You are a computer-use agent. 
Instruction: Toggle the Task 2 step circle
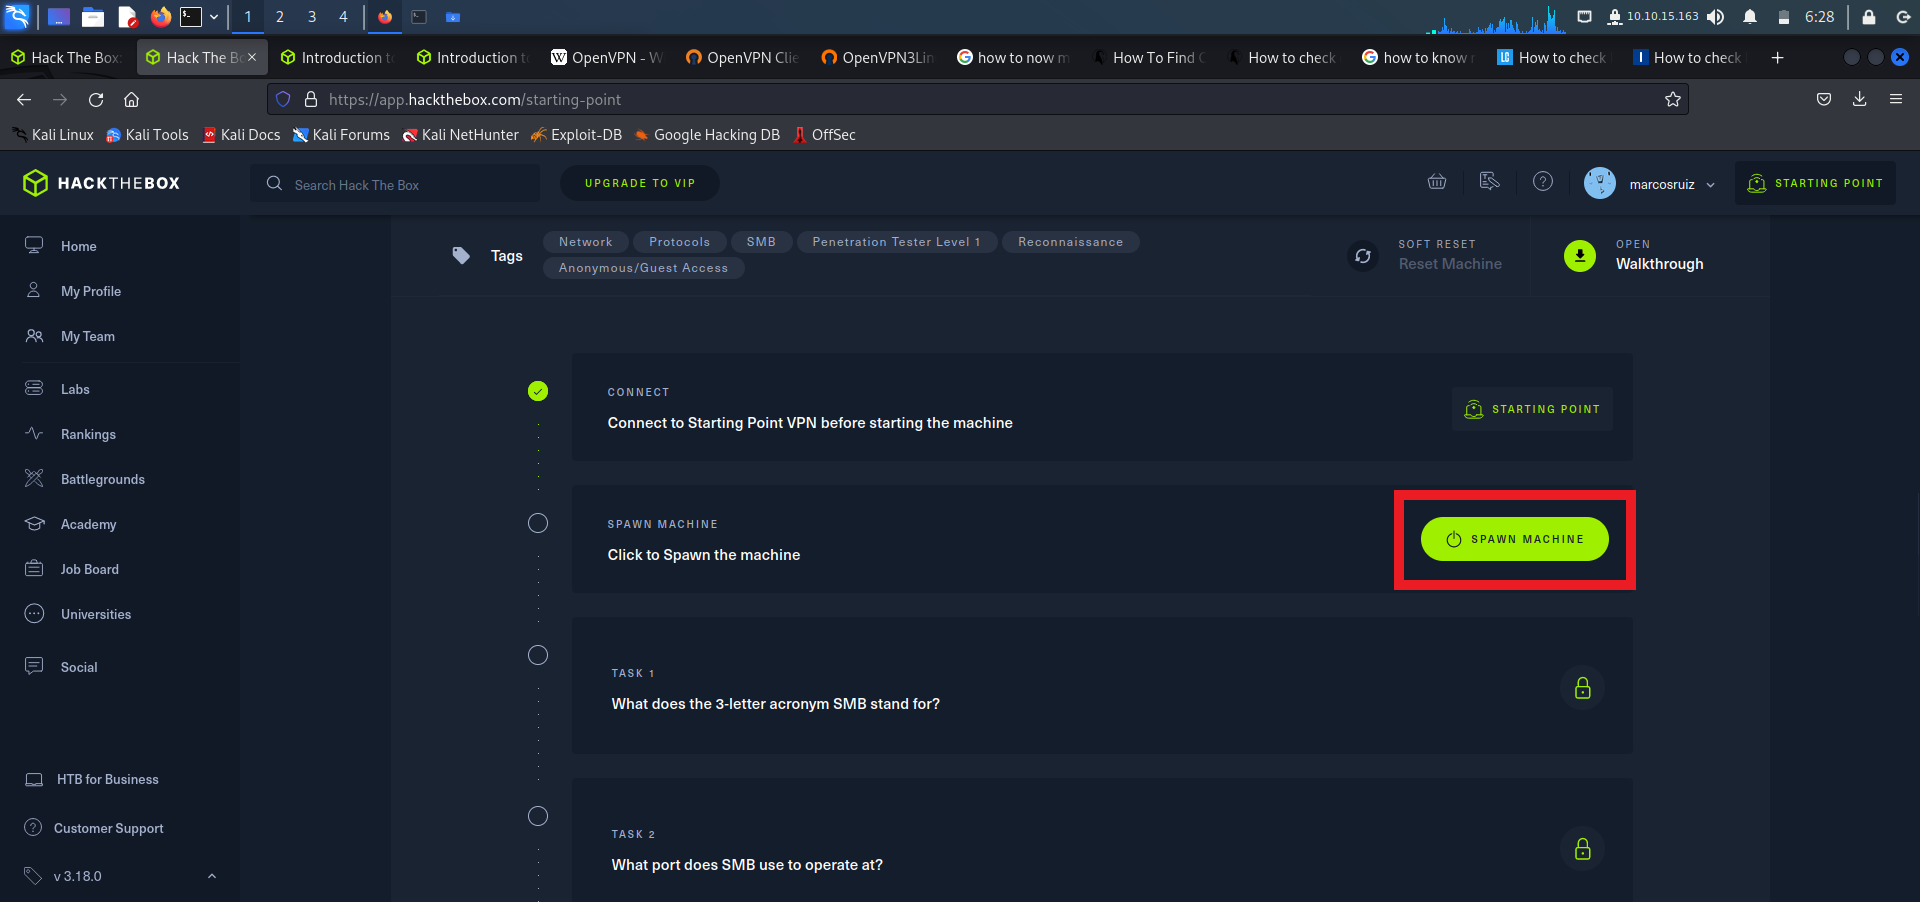click(x=538, y=816)
